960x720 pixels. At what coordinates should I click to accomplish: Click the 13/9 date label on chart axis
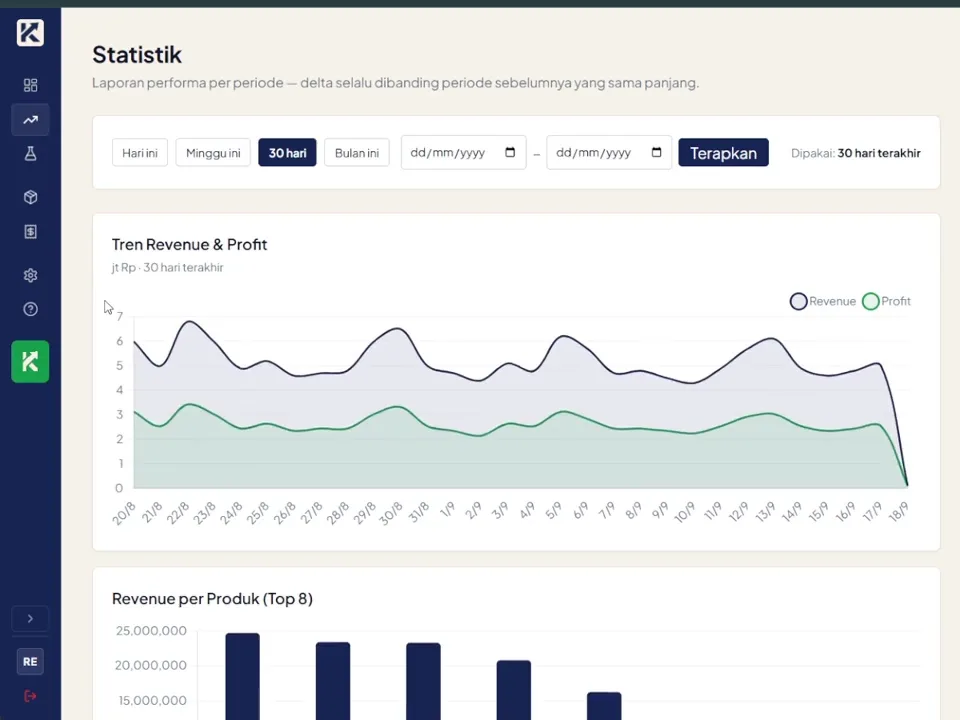pos(765,512)
